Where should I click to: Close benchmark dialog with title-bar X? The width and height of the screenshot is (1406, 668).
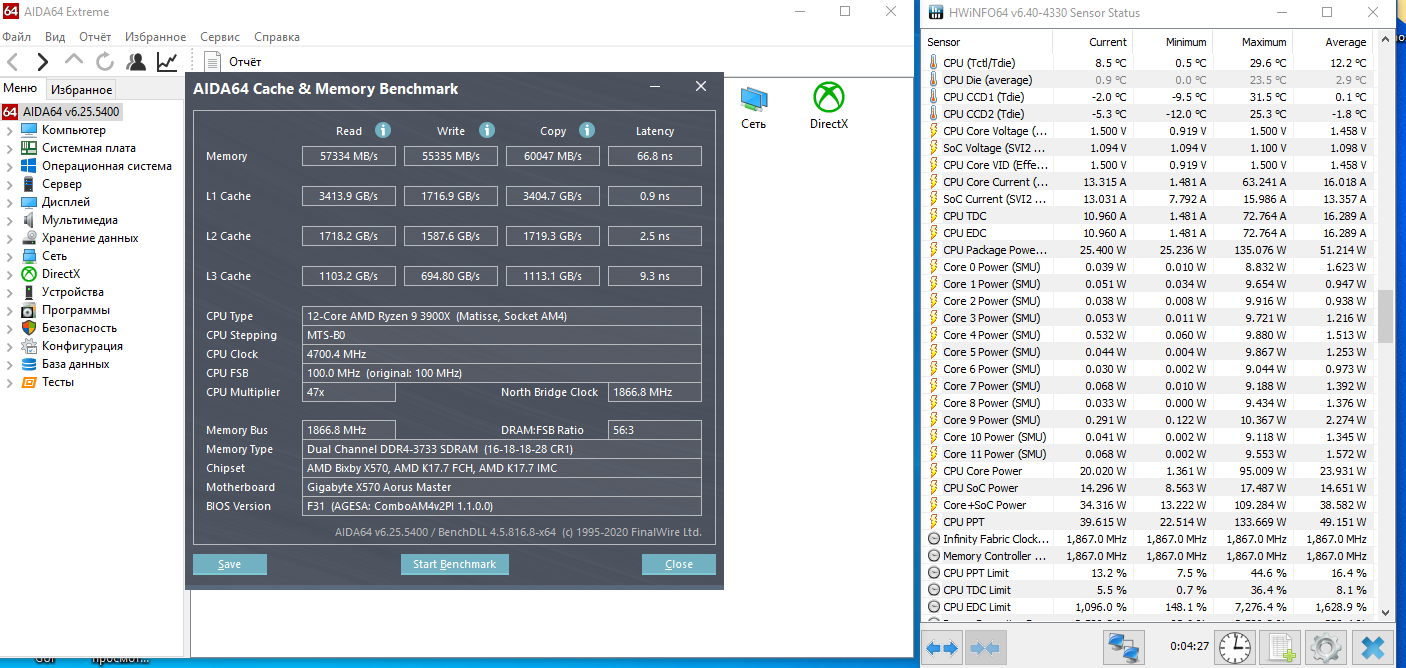click(x=701, y=87)
